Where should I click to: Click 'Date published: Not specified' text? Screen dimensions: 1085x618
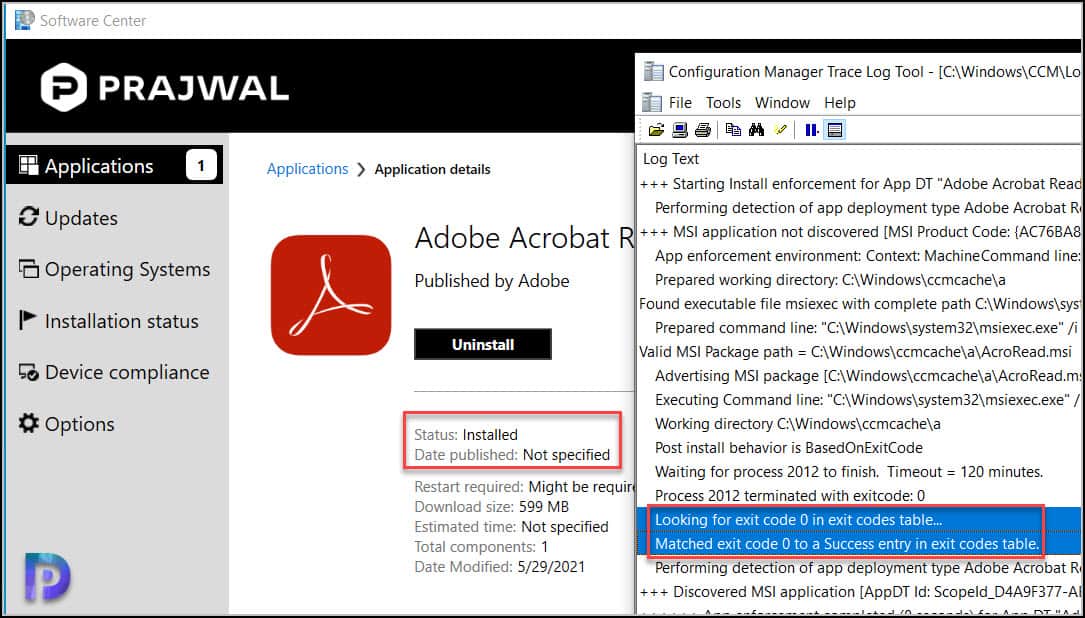pos(512,455)
